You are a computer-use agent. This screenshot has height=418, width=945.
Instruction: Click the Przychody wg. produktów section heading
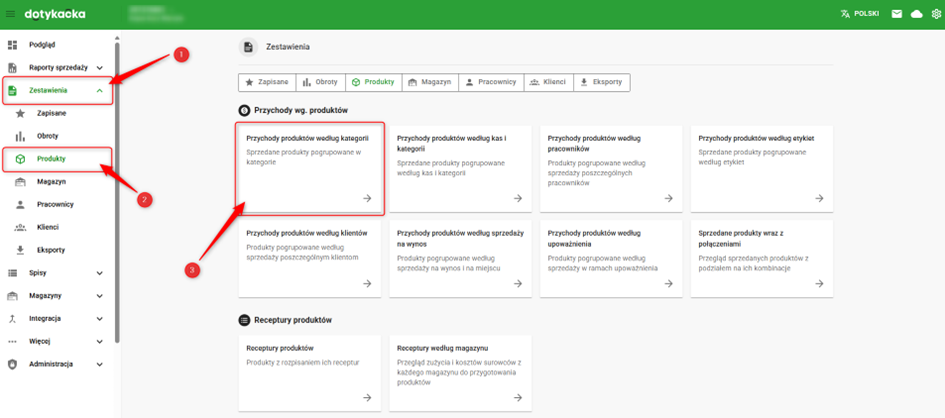[x=301, y=111]
